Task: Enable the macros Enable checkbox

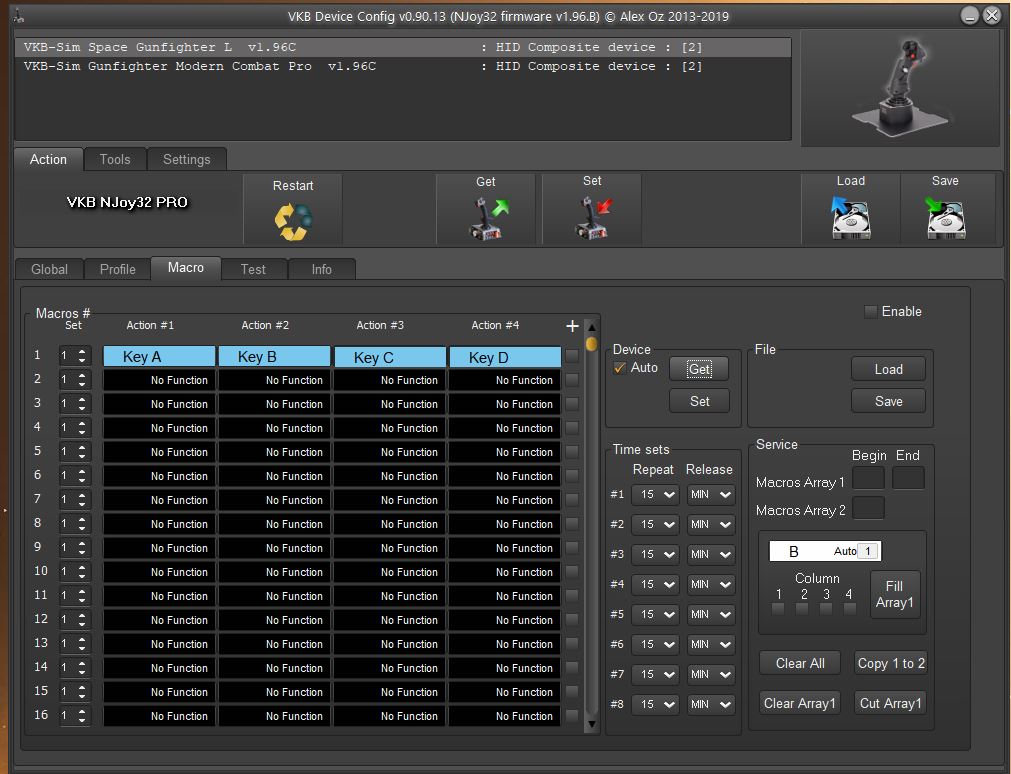Action: tap(871, 312)
